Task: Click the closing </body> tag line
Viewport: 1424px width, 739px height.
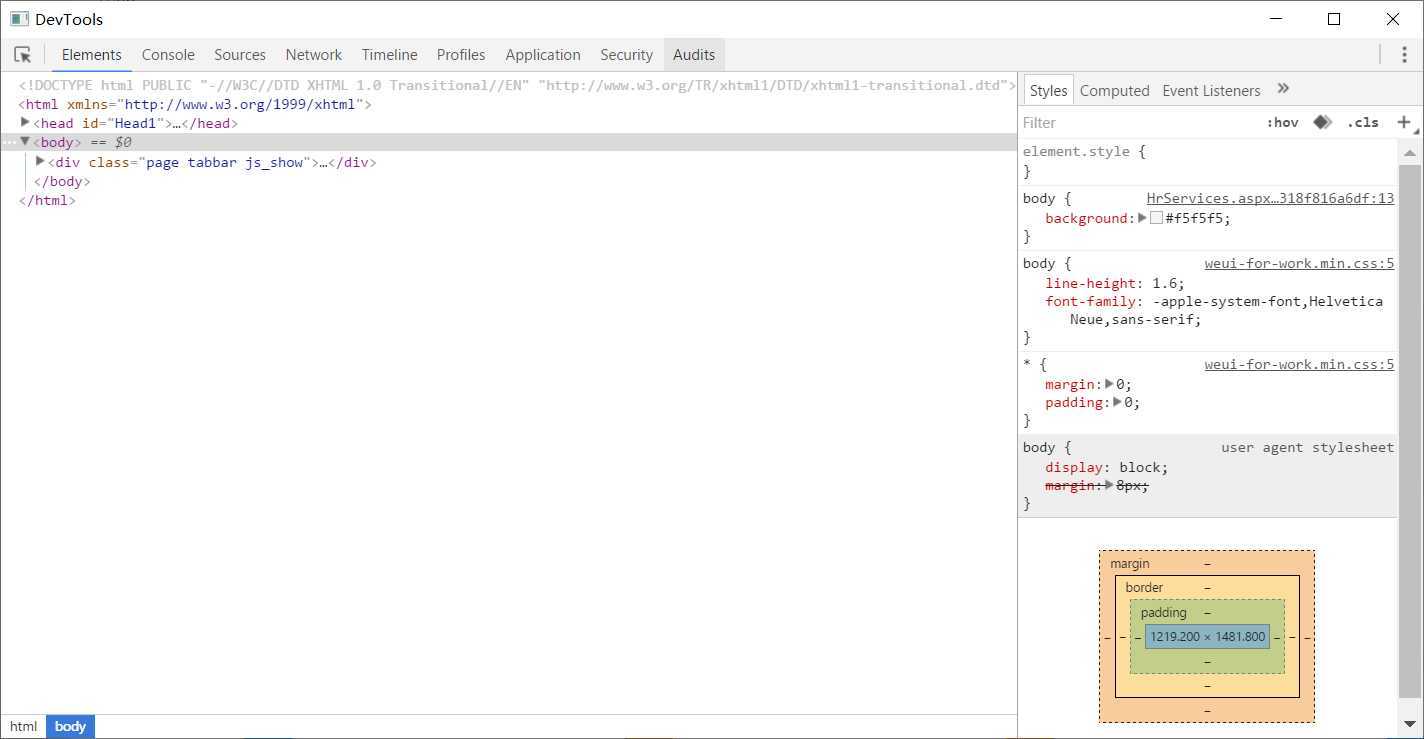Action: 62,181
